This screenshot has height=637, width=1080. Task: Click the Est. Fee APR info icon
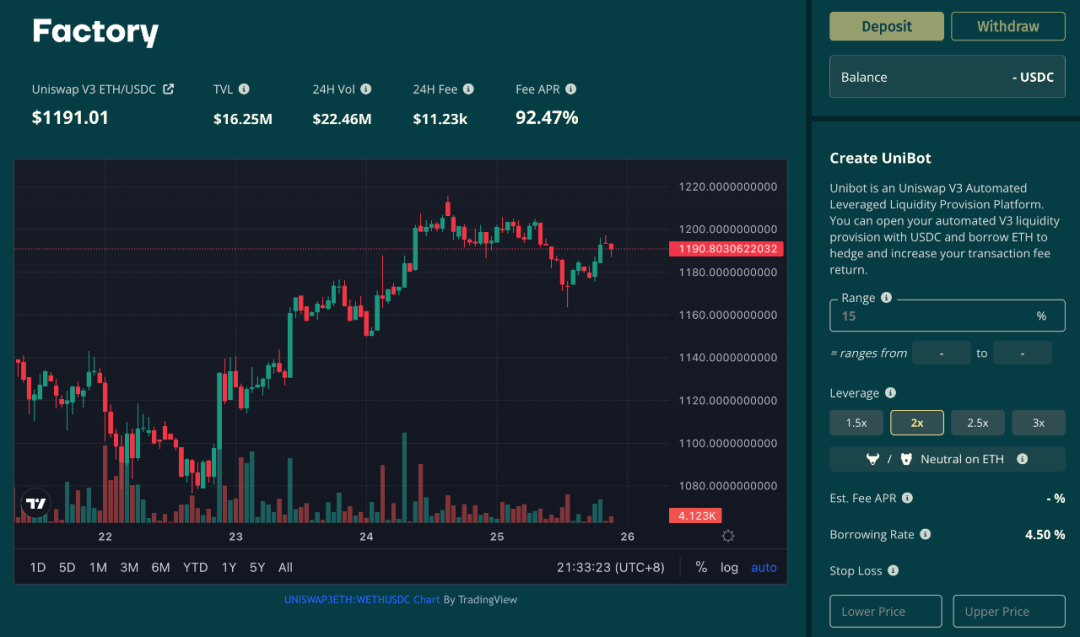[907, 497]
